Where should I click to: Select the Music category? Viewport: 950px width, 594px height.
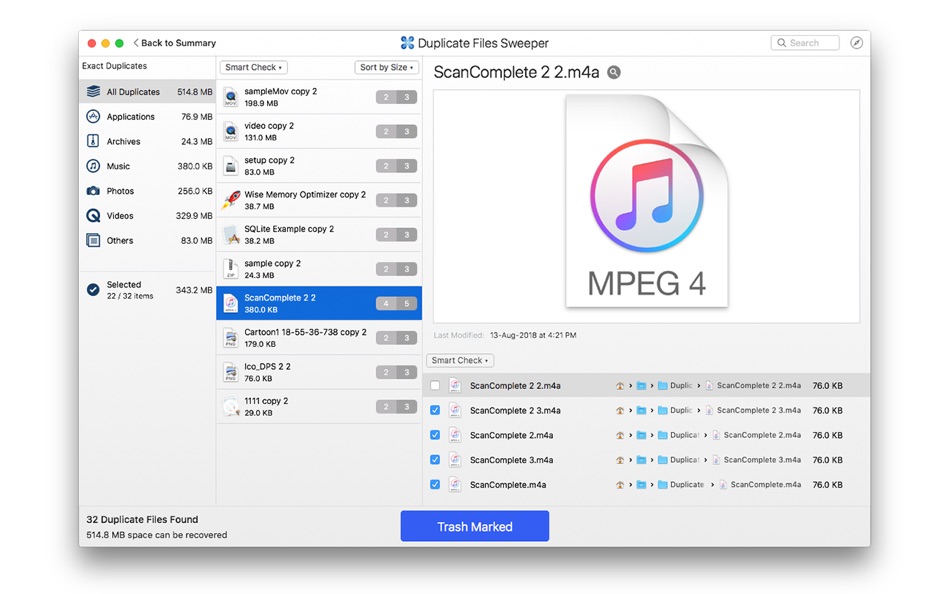point(148,166)
